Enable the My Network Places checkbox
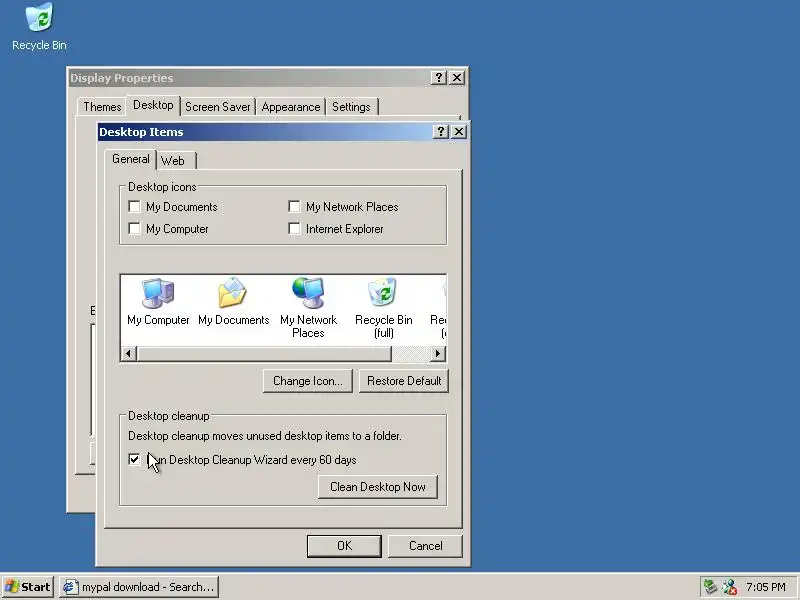The height and width of the screenshot is (600, 800). point(294,207)
